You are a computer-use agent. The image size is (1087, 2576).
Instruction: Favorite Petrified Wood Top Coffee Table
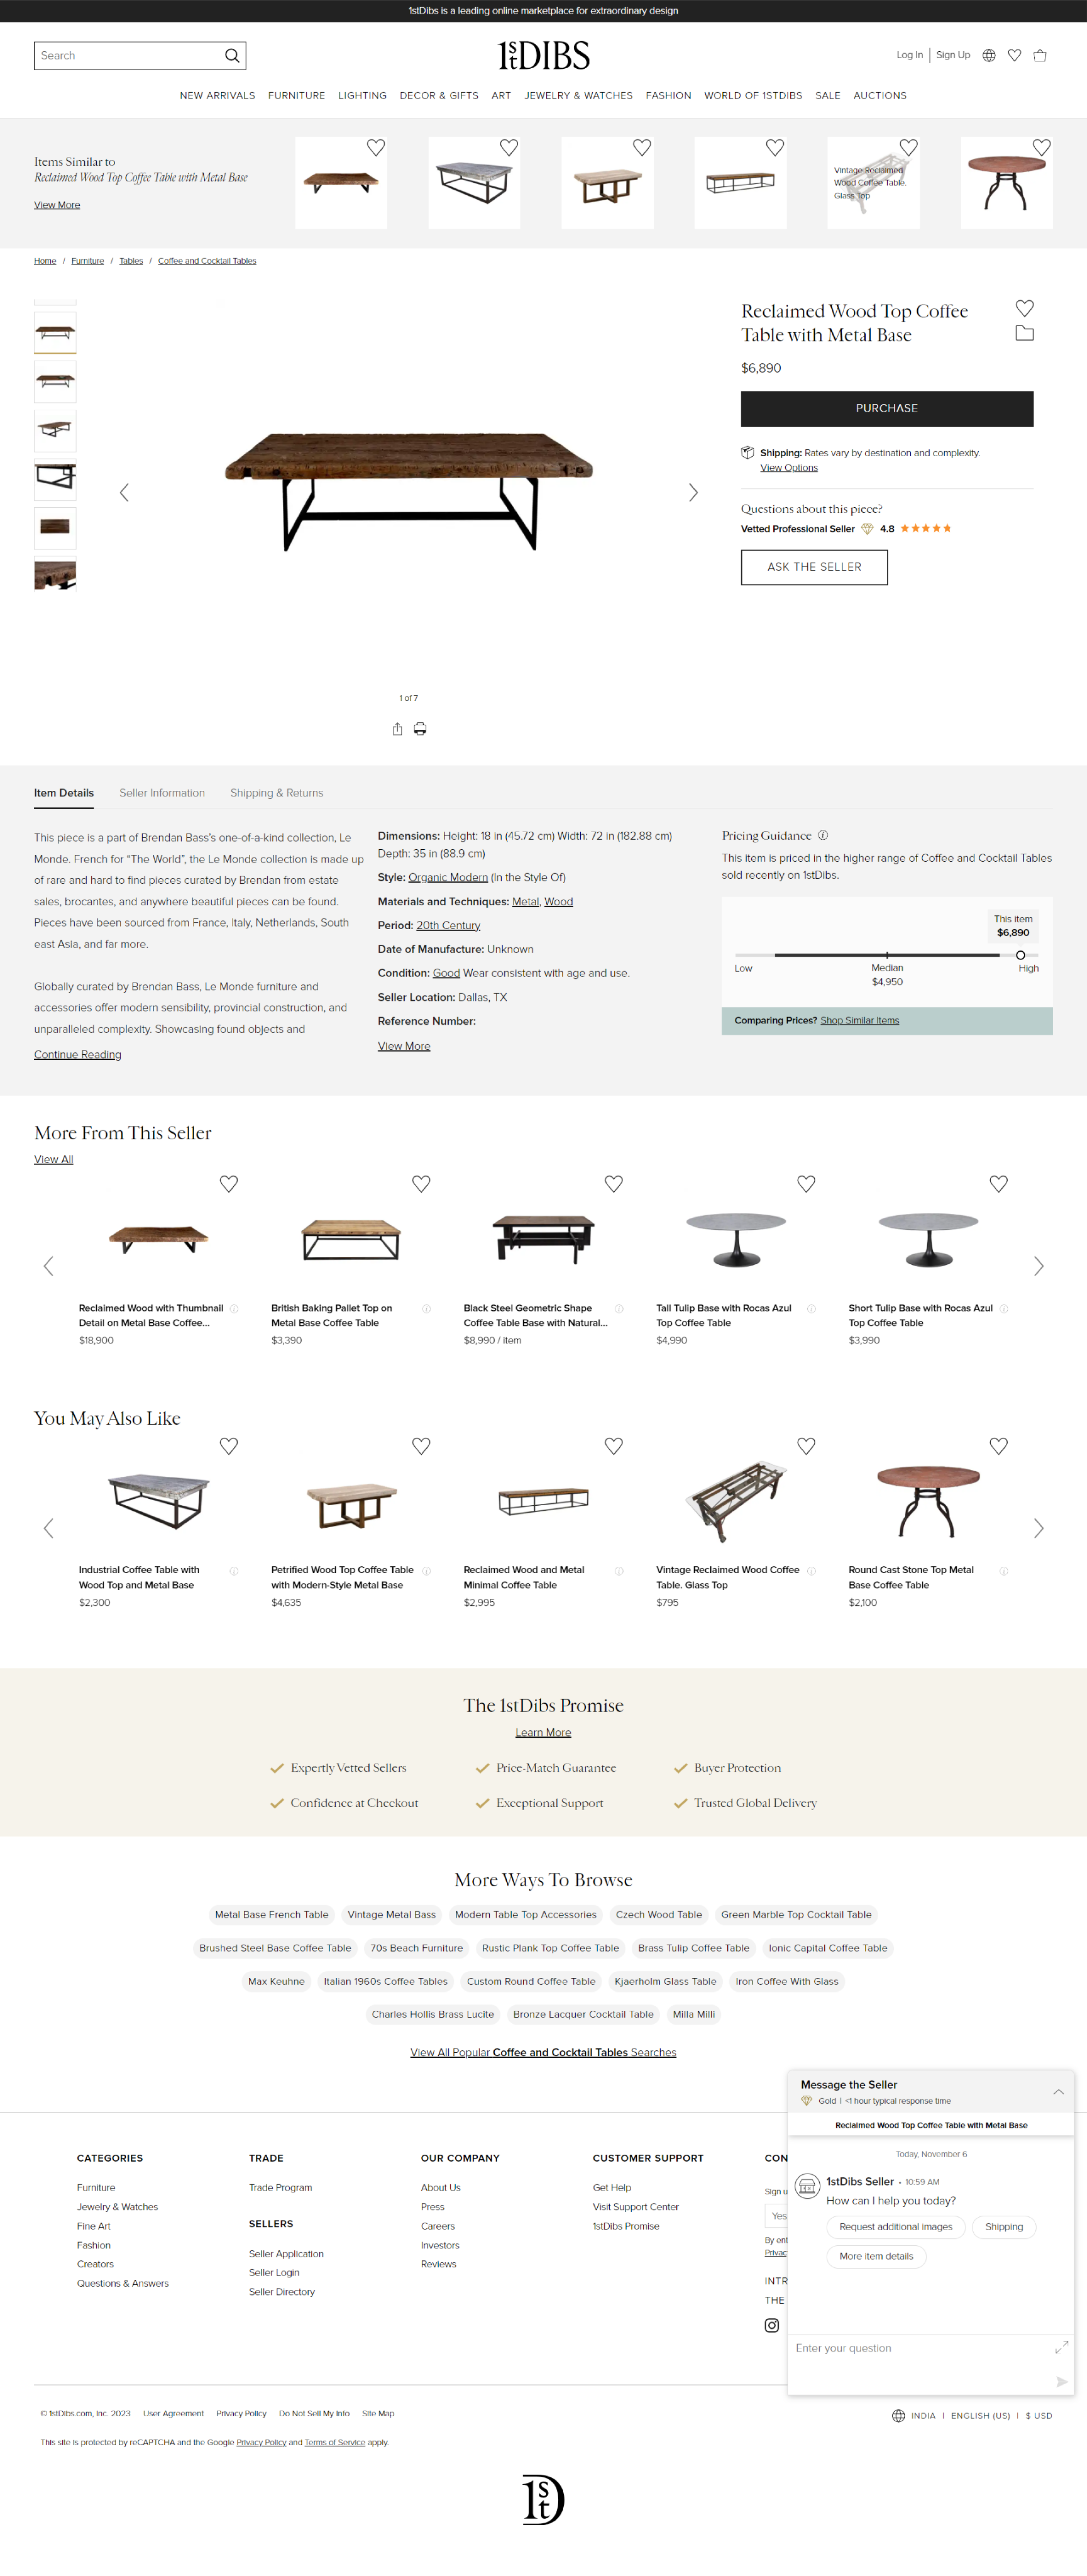click(x=421, y=1446)
